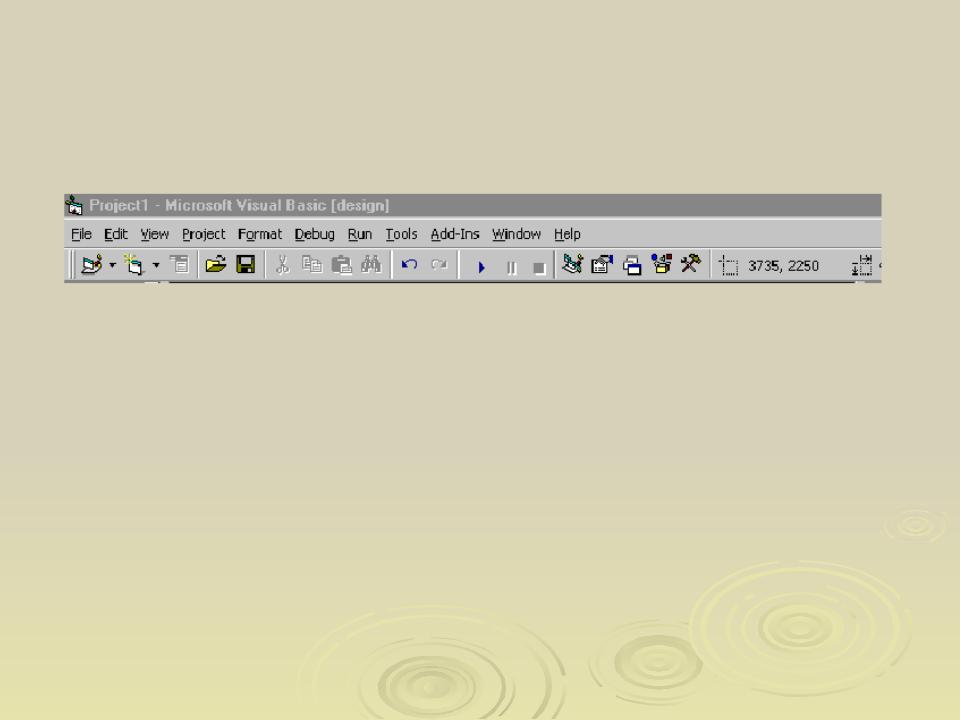Open the Format menu
Screen dimensions: 960x720
[x=260, y=234]
